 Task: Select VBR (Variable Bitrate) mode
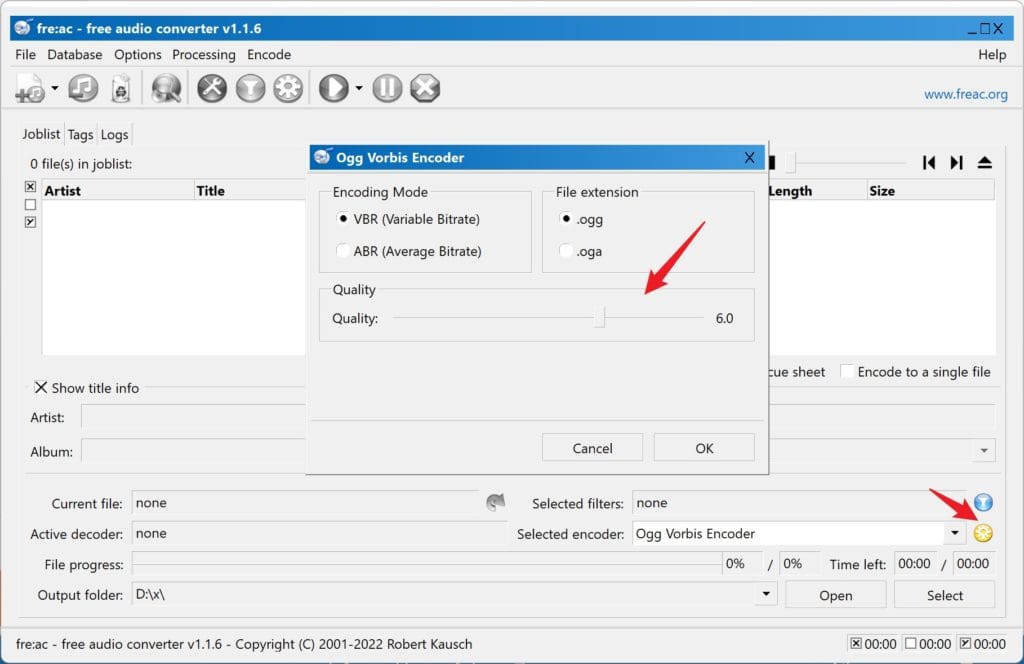[x=408, y=219]
